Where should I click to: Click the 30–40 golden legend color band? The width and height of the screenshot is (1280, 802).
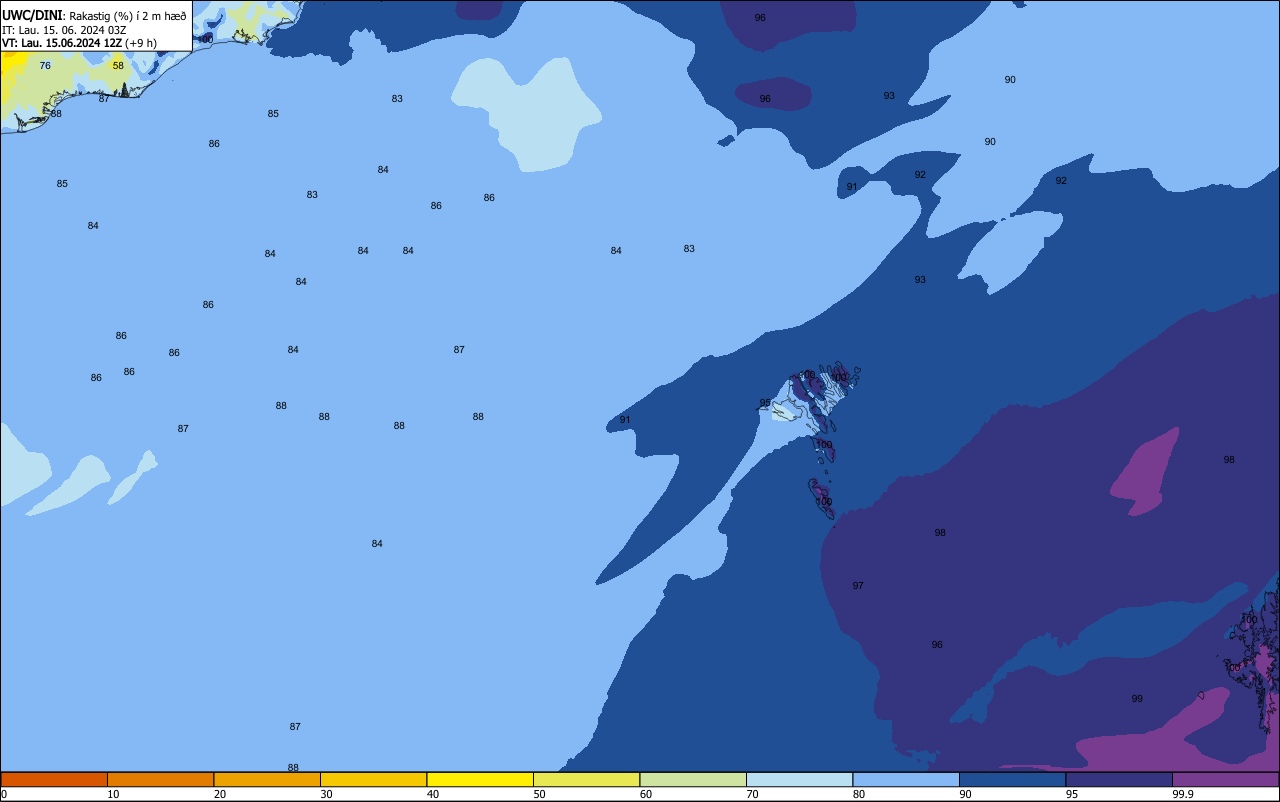(x=373, y=779)
